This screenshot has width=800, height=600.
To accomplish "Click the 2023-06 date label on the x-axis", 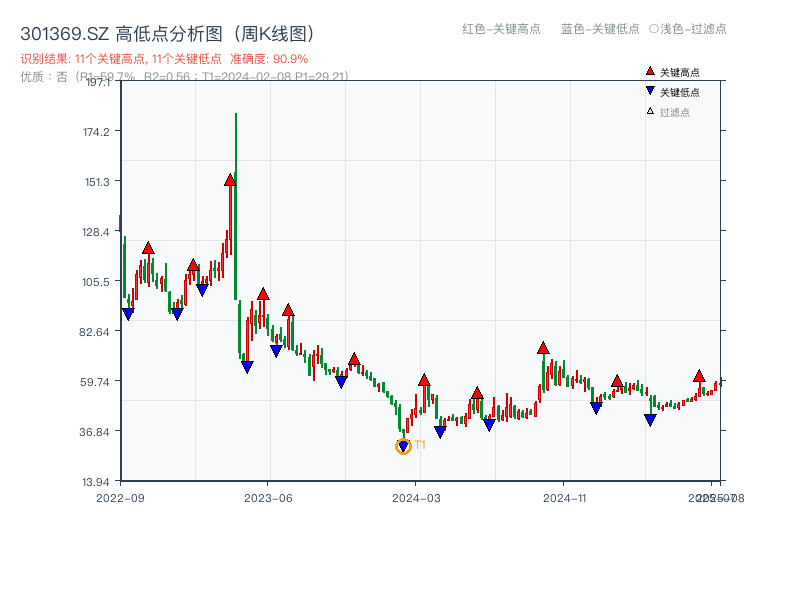I will [x=269, y=496].
